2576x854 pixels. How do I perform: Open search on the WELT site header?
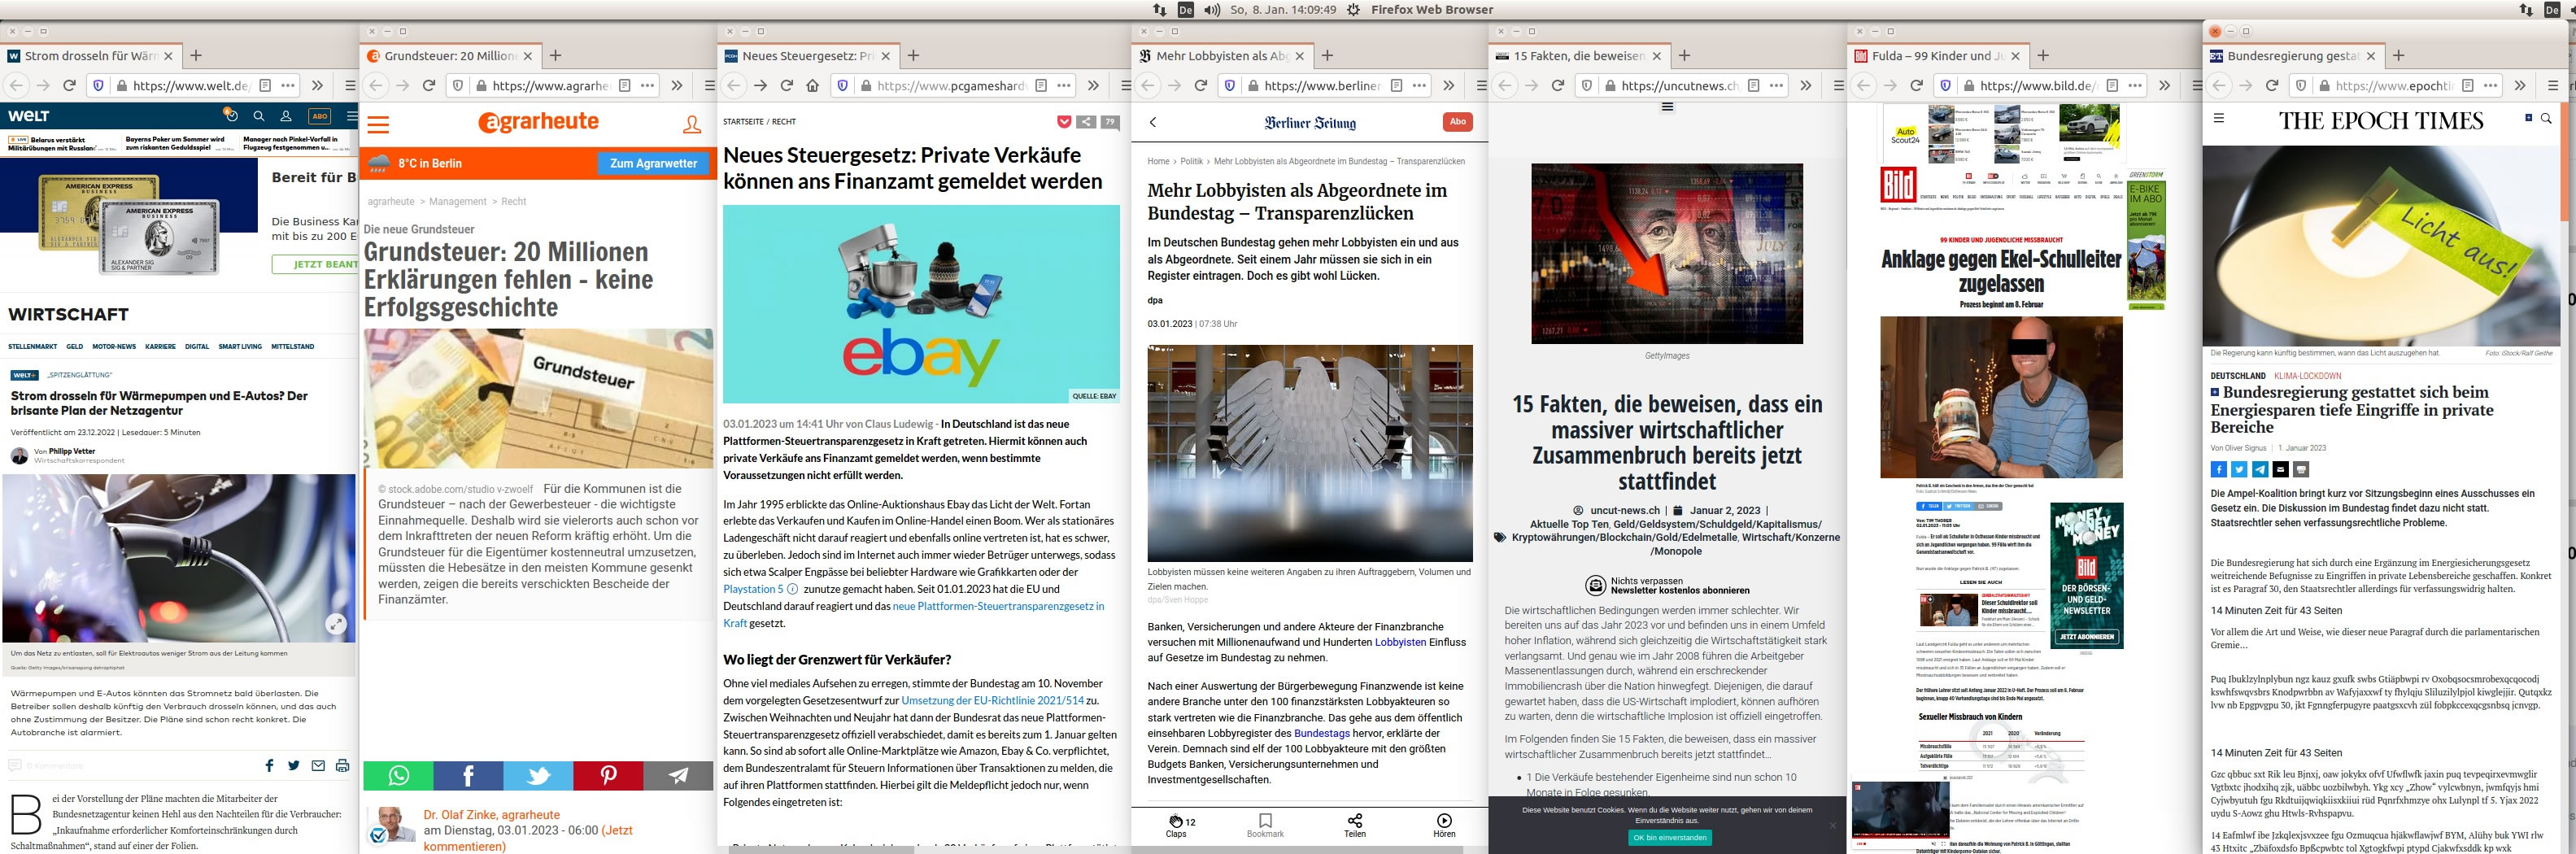click(x=259, y=116)
